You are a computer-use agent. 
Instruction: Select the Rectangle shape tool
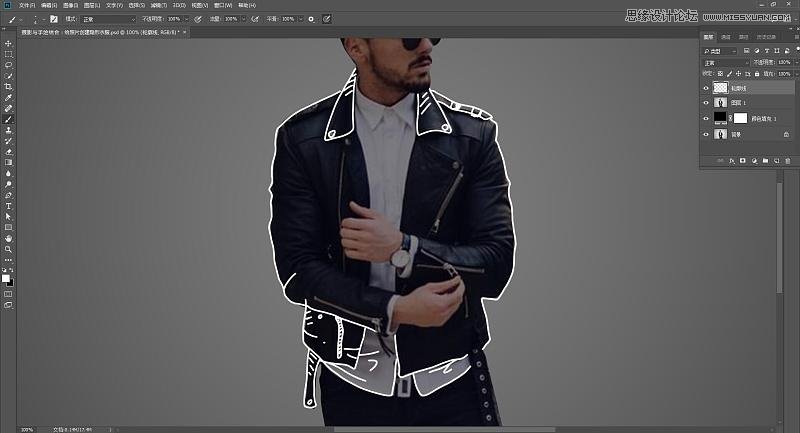pos(8,227)
